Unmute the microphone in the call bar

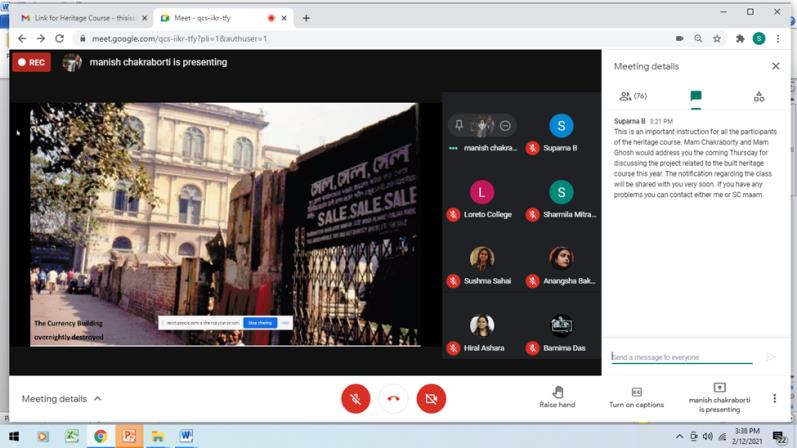[355, 398]
